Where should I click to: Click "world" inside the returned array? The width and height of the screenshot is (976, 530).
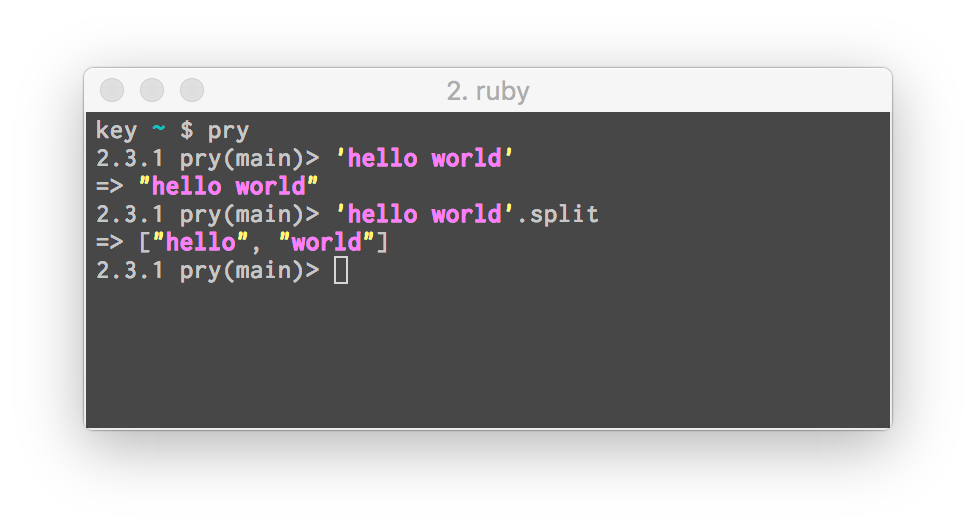[x=326, y=242]
